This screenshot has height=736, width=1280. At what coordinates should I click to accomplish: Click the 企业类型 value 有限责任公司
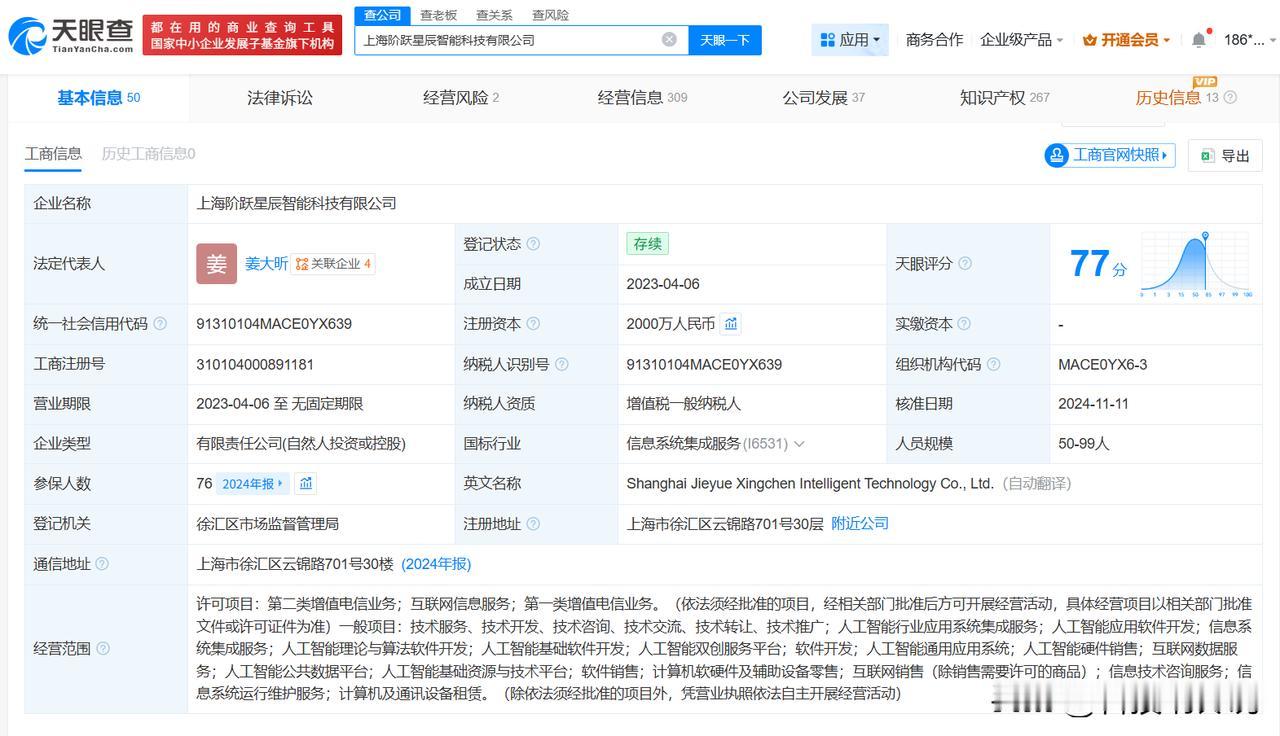(x=301, y=444)
